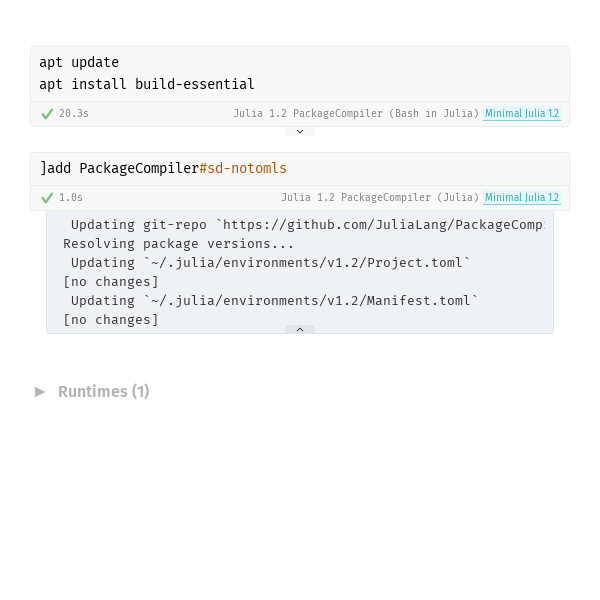This screenshot has width=600, height=600.
Task: Place cursor in the 'apt update' line
Action: pyautogui.click(x=79, y=62)
